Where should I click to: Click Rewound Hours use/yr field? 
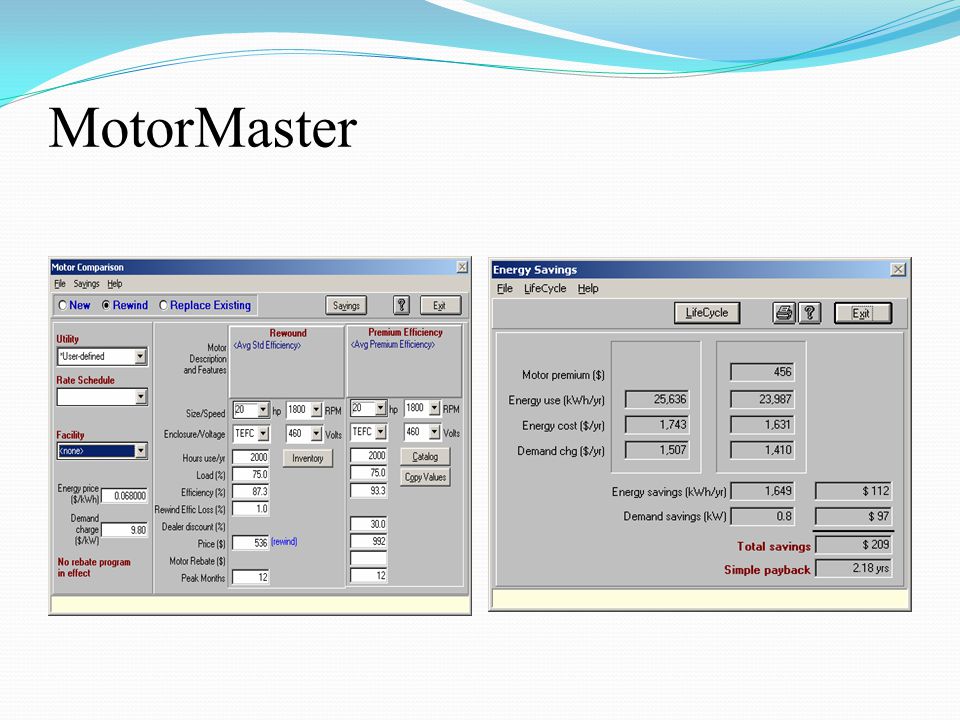251,457
